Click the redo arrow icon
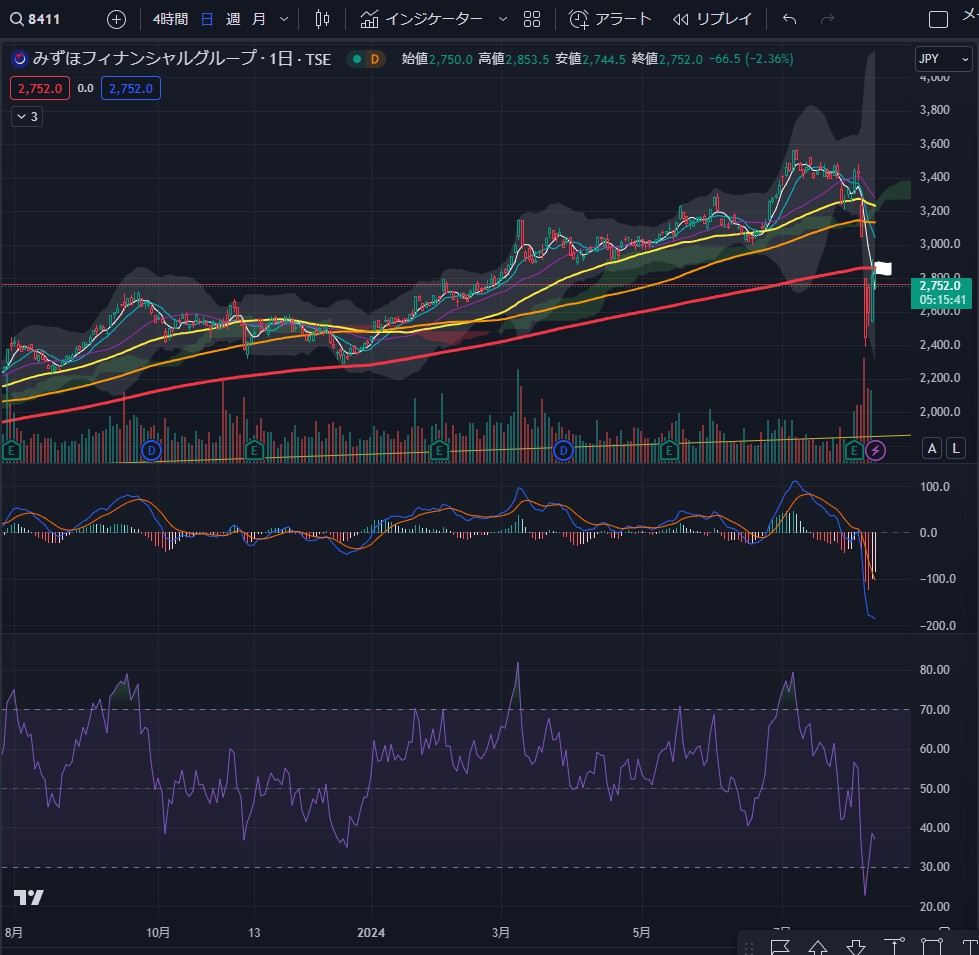 (827, 19)
